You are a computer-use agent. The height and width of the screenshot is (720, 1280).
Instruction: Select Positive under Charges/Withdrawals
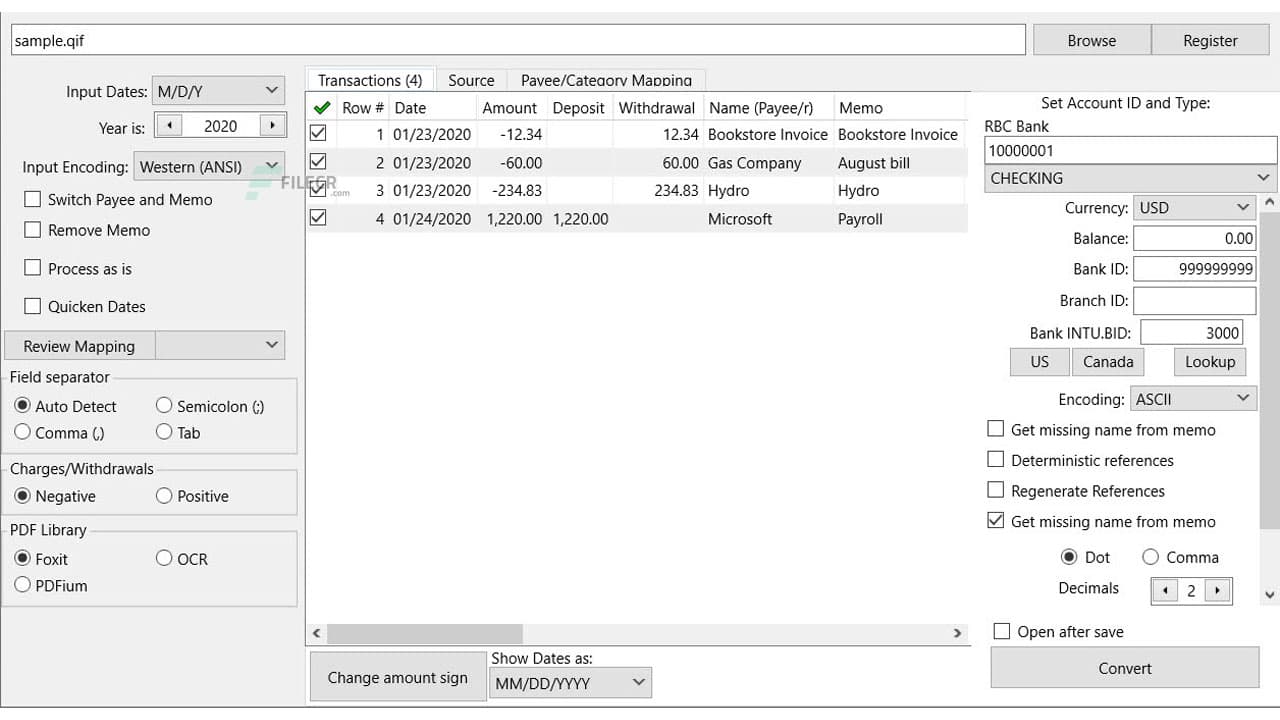(x=164, y=495)
